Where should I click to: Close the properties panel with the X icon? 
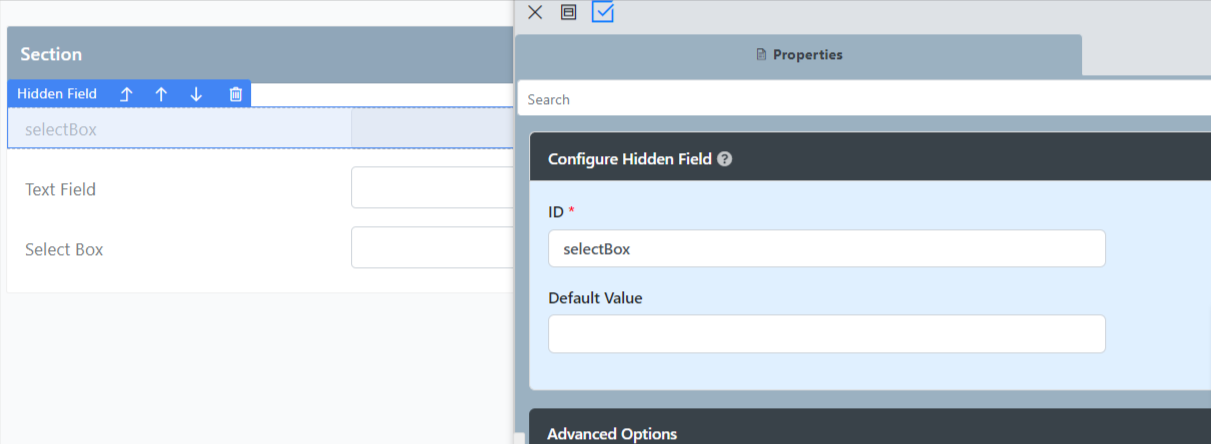[x=535, y=12]
